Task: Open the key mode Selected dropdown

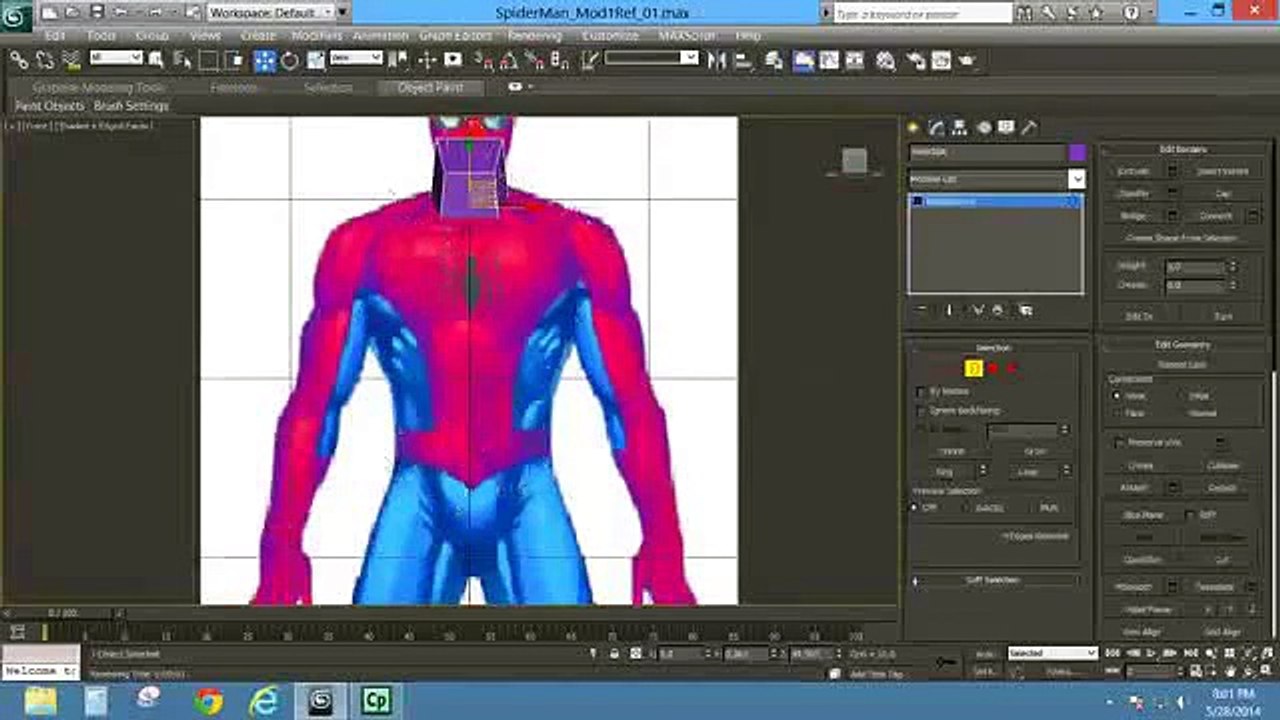Action: point(1052,653)
